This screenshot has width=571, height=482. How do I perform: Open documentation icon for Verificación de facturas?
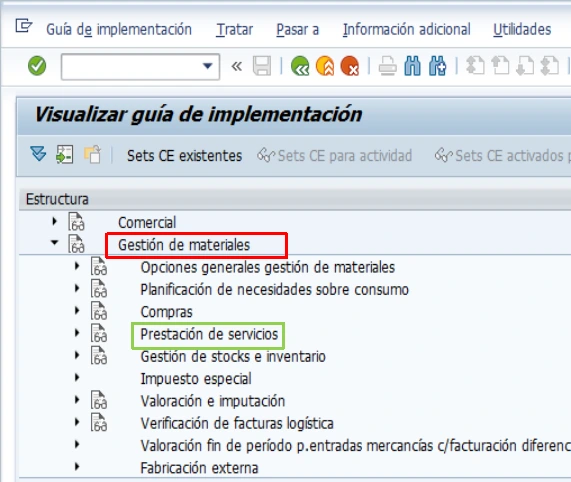point(99,422)
